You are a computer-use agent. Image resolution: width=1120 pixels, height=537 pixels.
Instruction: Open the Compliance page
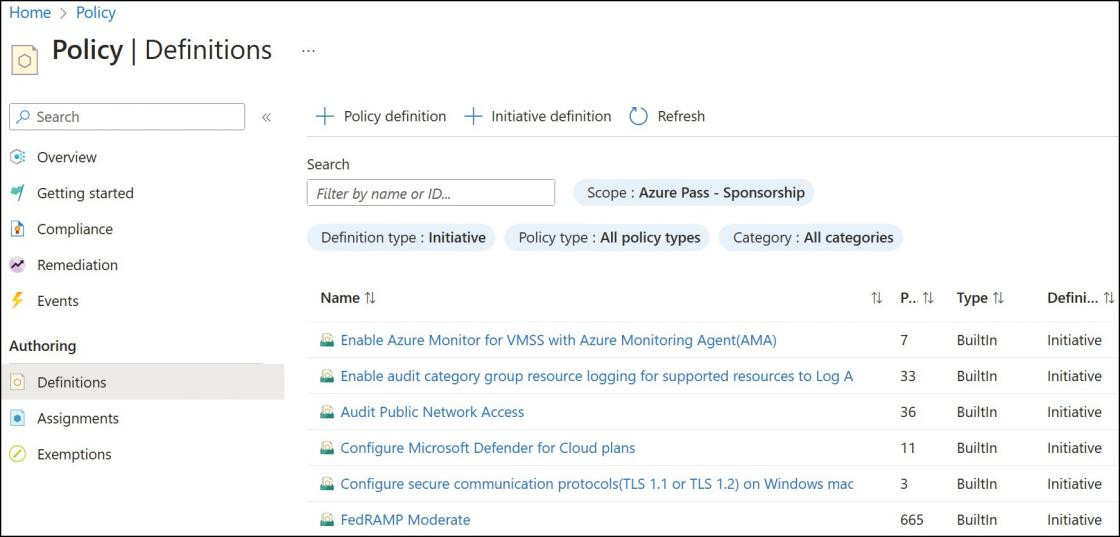click(x=75, y=229)
